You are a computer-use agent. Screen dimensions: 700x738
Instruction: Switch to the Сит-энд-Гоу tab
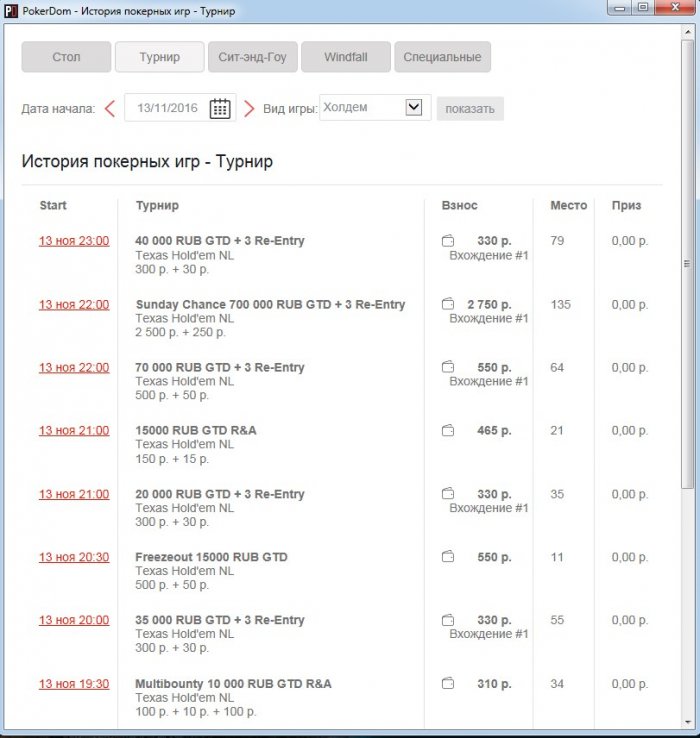[x=253, y=57]
